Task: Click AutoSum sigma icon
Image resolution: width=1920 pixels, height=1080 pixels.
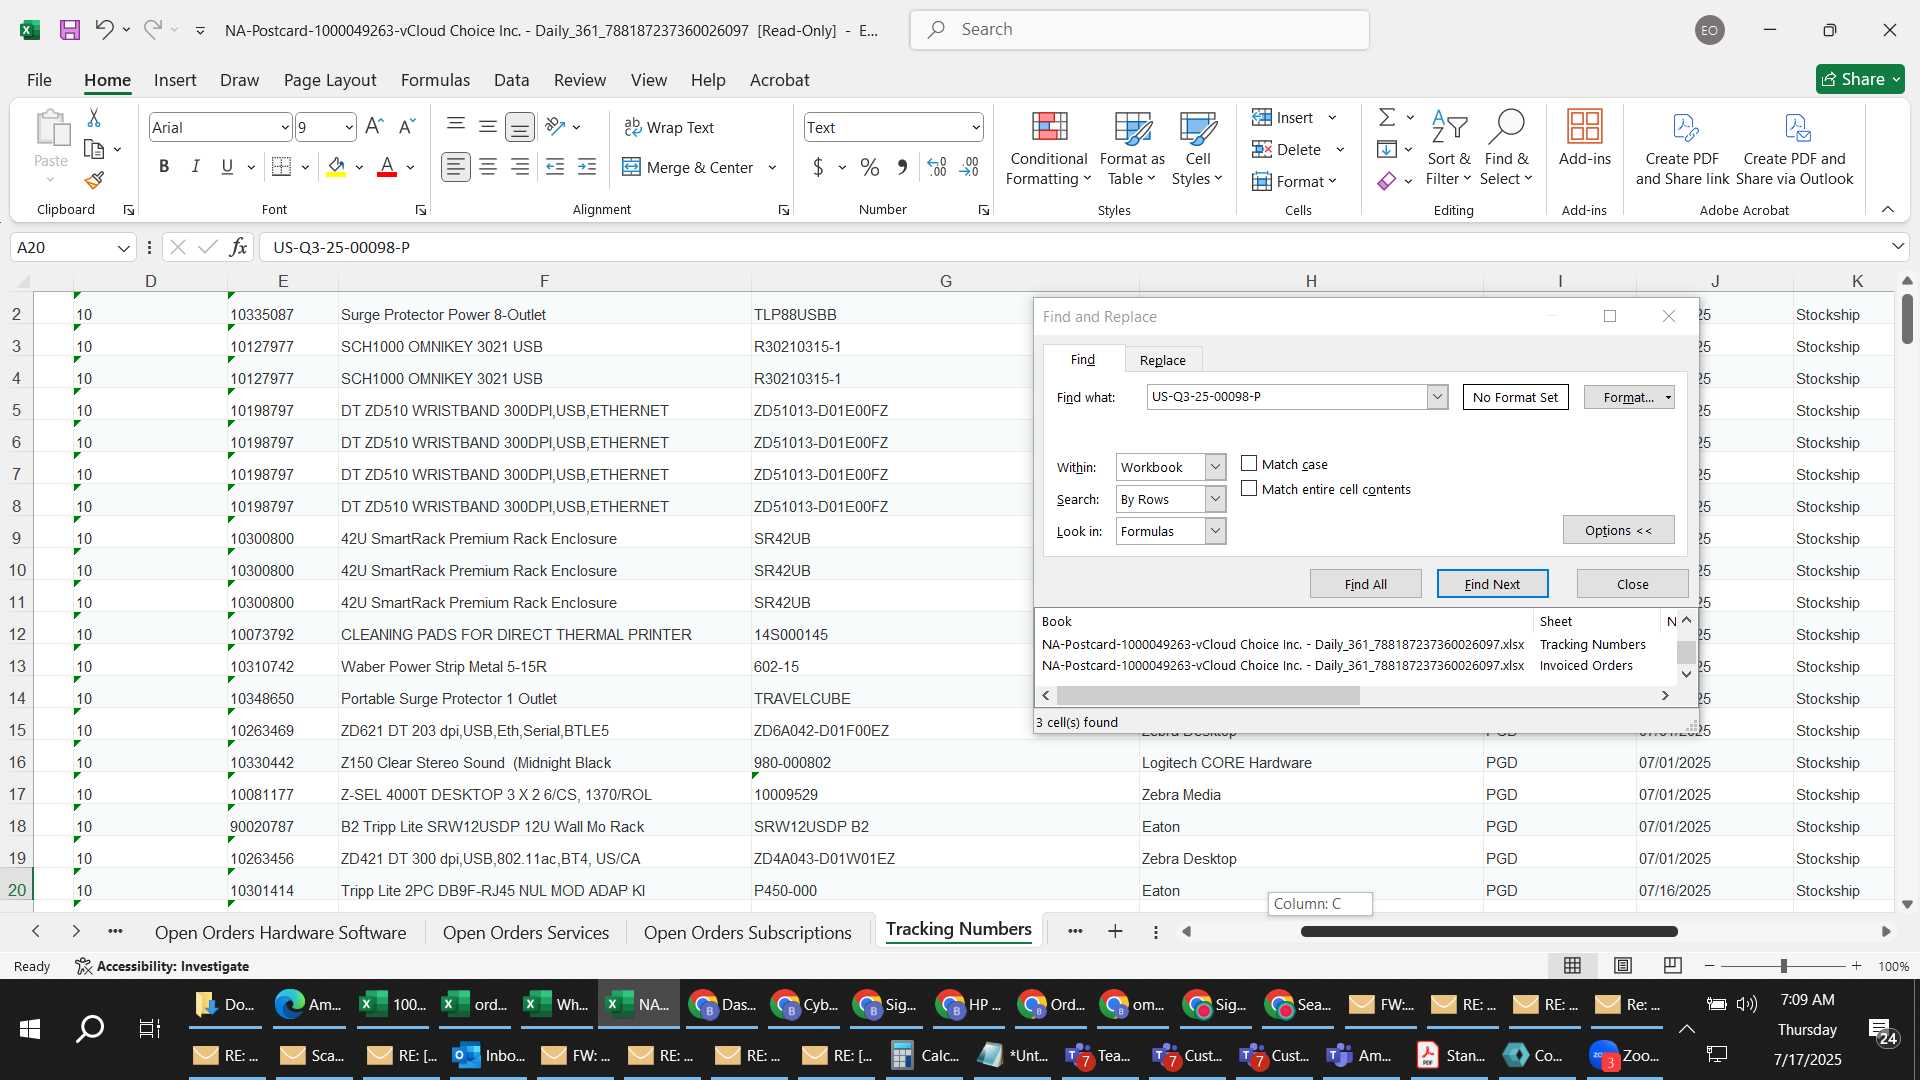Action: pos(1387,117)
